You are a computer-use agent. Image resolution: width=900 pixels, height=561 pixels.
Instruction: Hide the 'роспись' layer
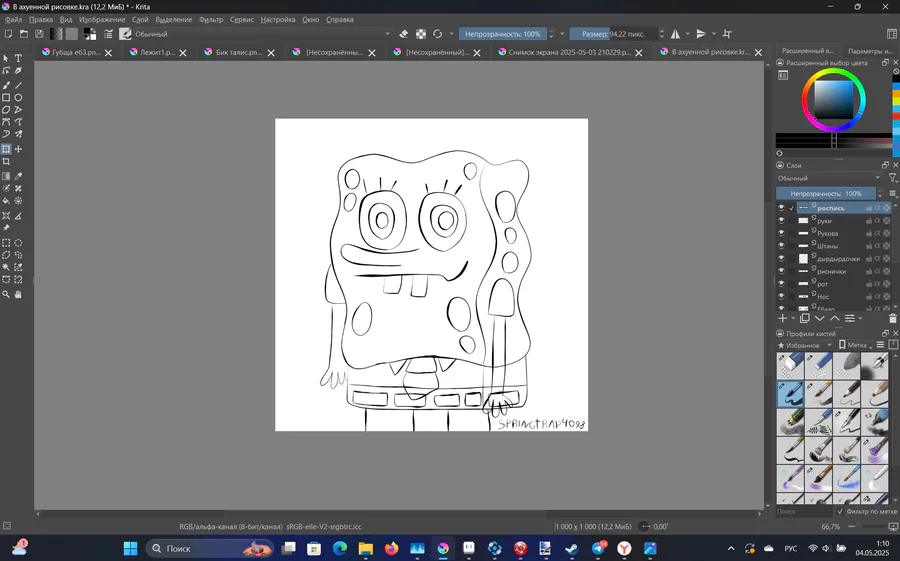click(x=781, y=208)
